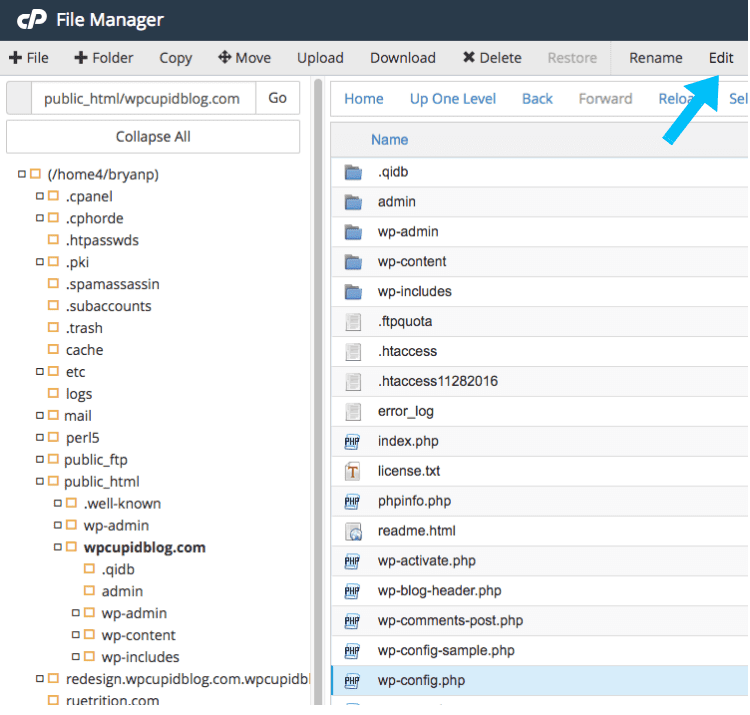
Task: Click the HTML icon beside readme.html
Action: tap(353, 531)
